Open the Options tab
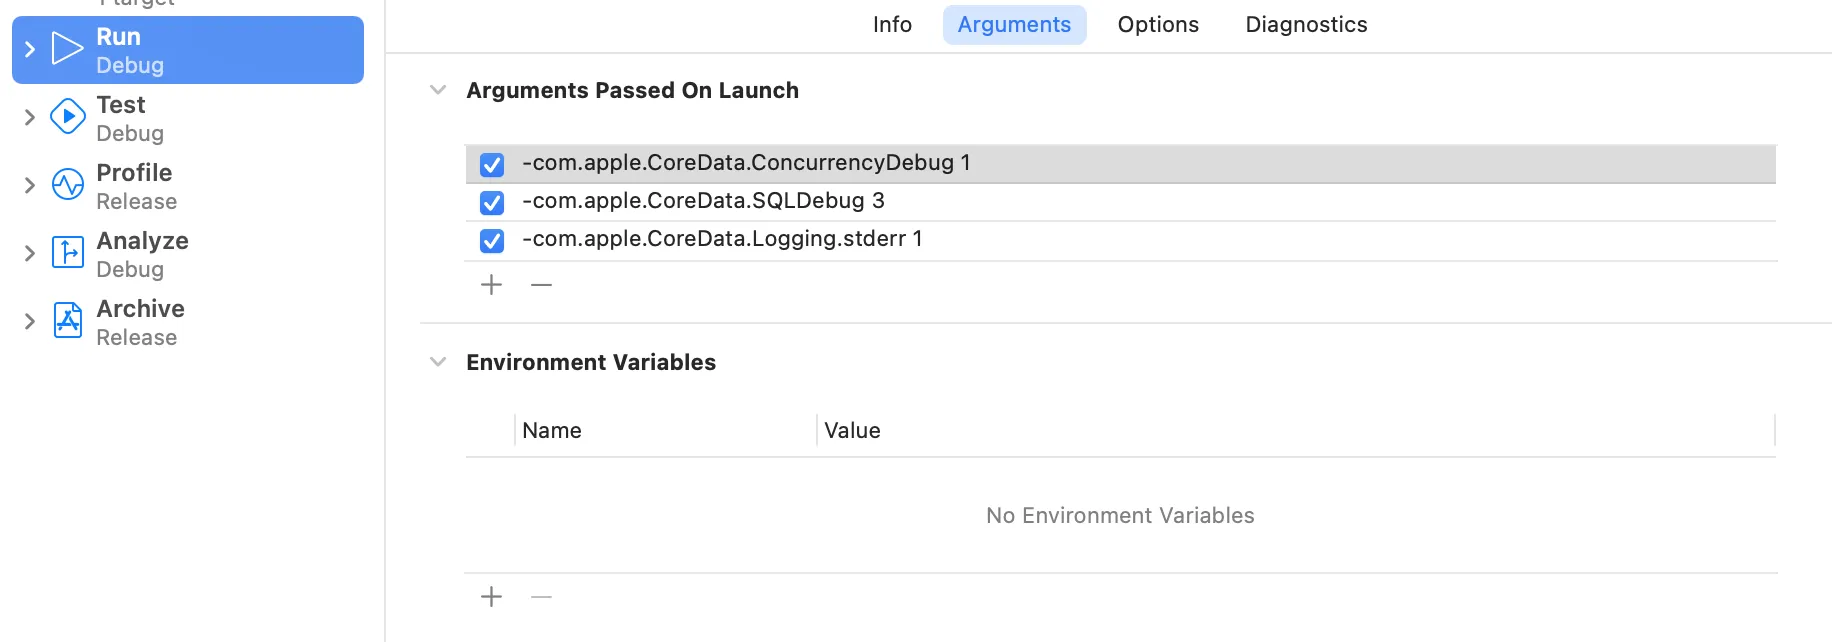Image resolution: width=1832 pixels, height=642 pixels. tap(1158, 25)
